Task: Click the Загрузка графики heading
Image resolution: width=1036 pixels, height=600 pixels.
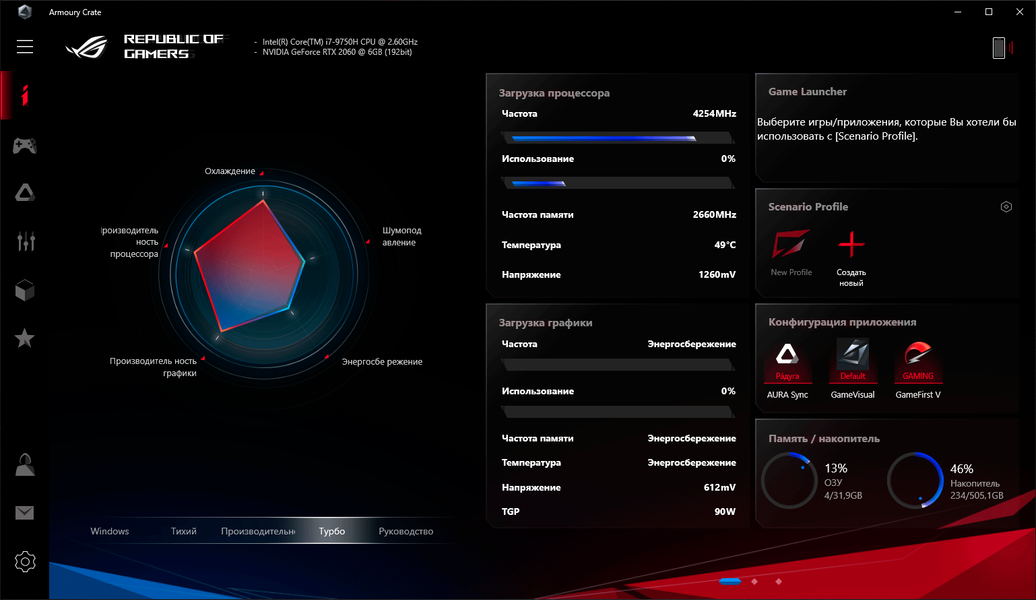Action: [x=545, y=323]
